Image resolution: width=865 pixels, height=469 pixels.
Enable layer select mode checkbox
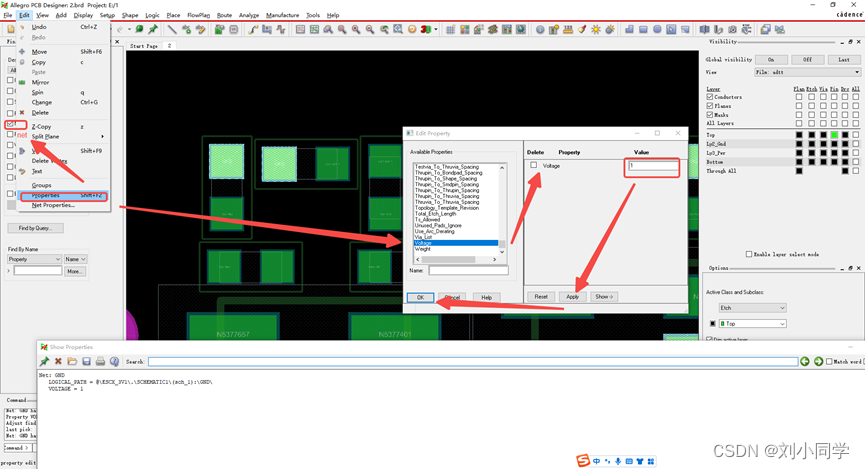(x=748, y=255)
